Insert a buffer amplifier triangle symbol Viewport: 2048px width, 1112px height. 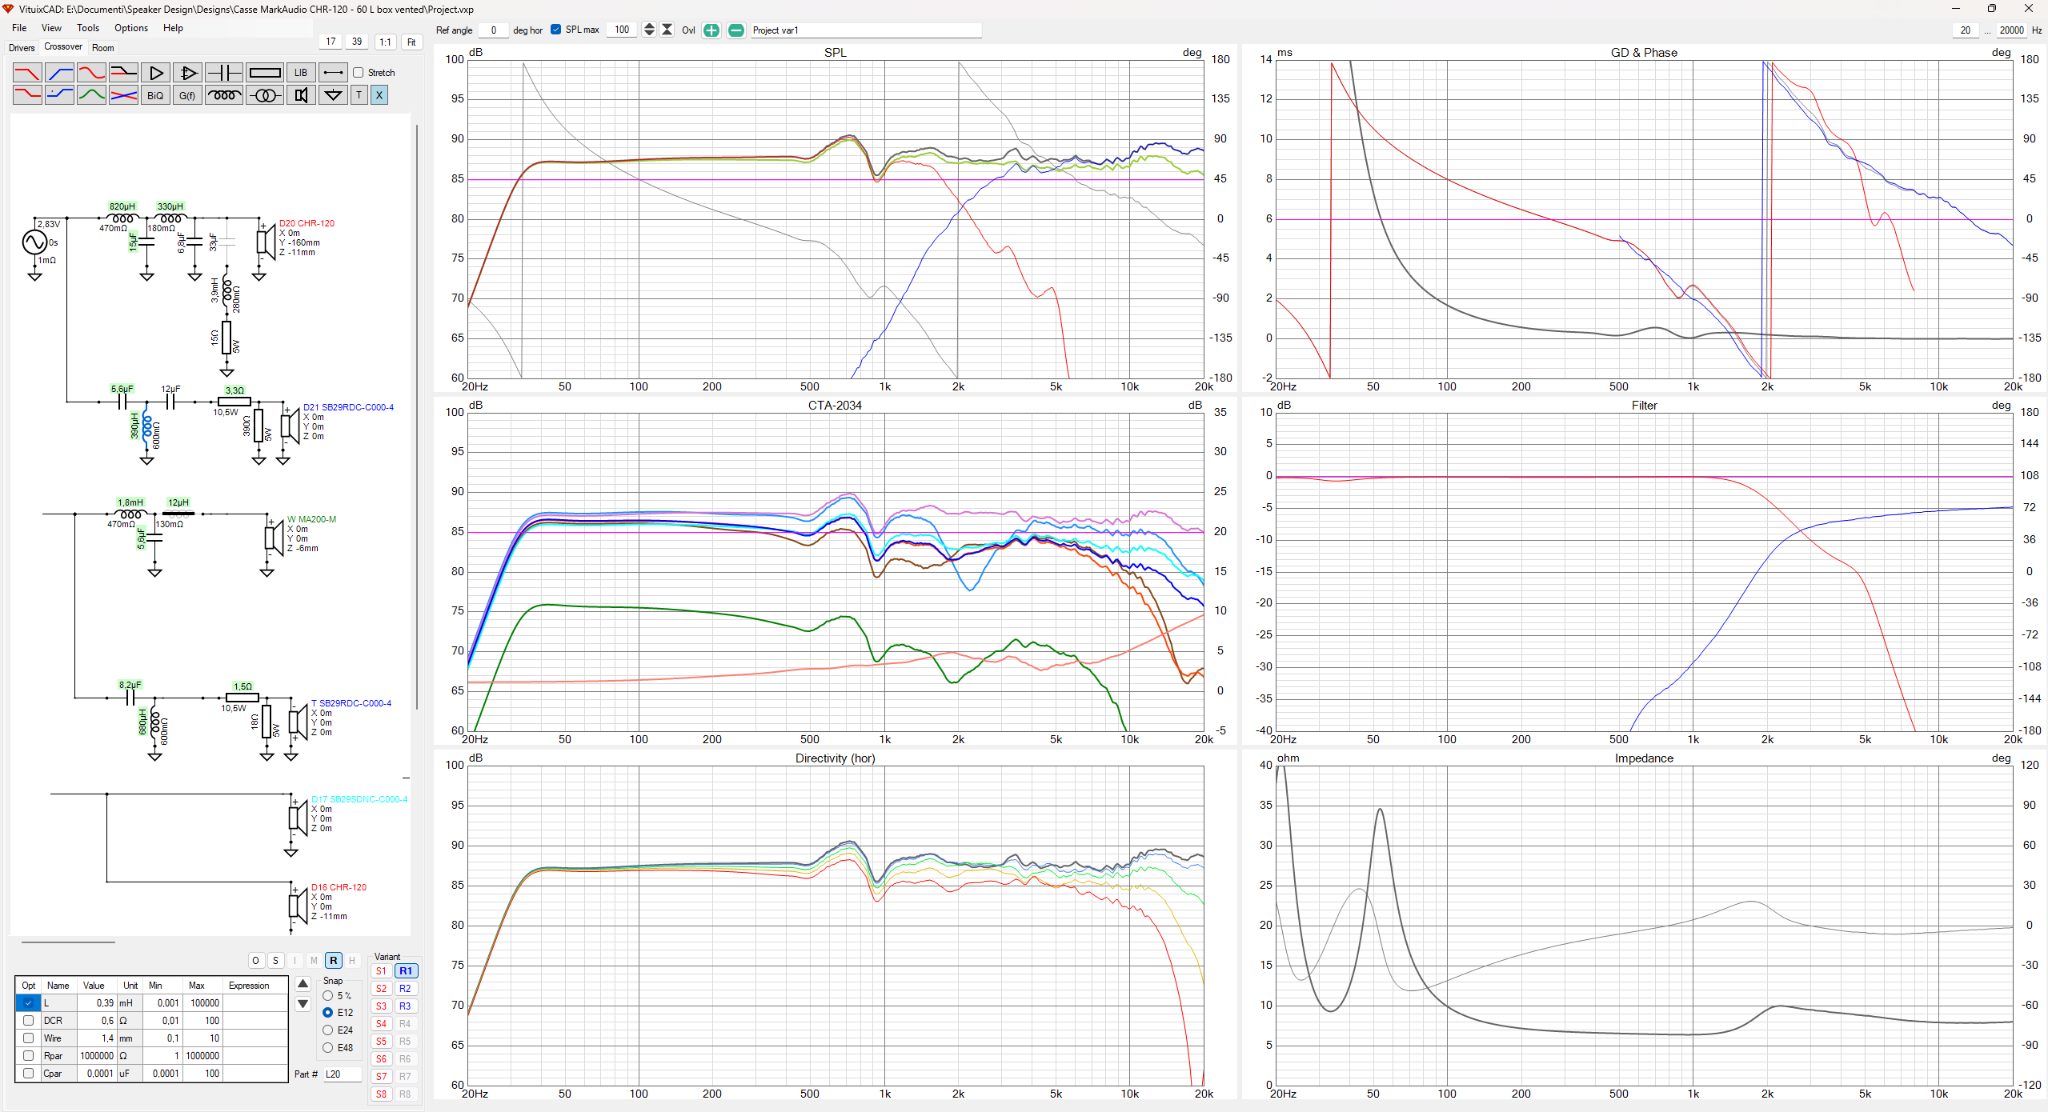pos(156,73)
